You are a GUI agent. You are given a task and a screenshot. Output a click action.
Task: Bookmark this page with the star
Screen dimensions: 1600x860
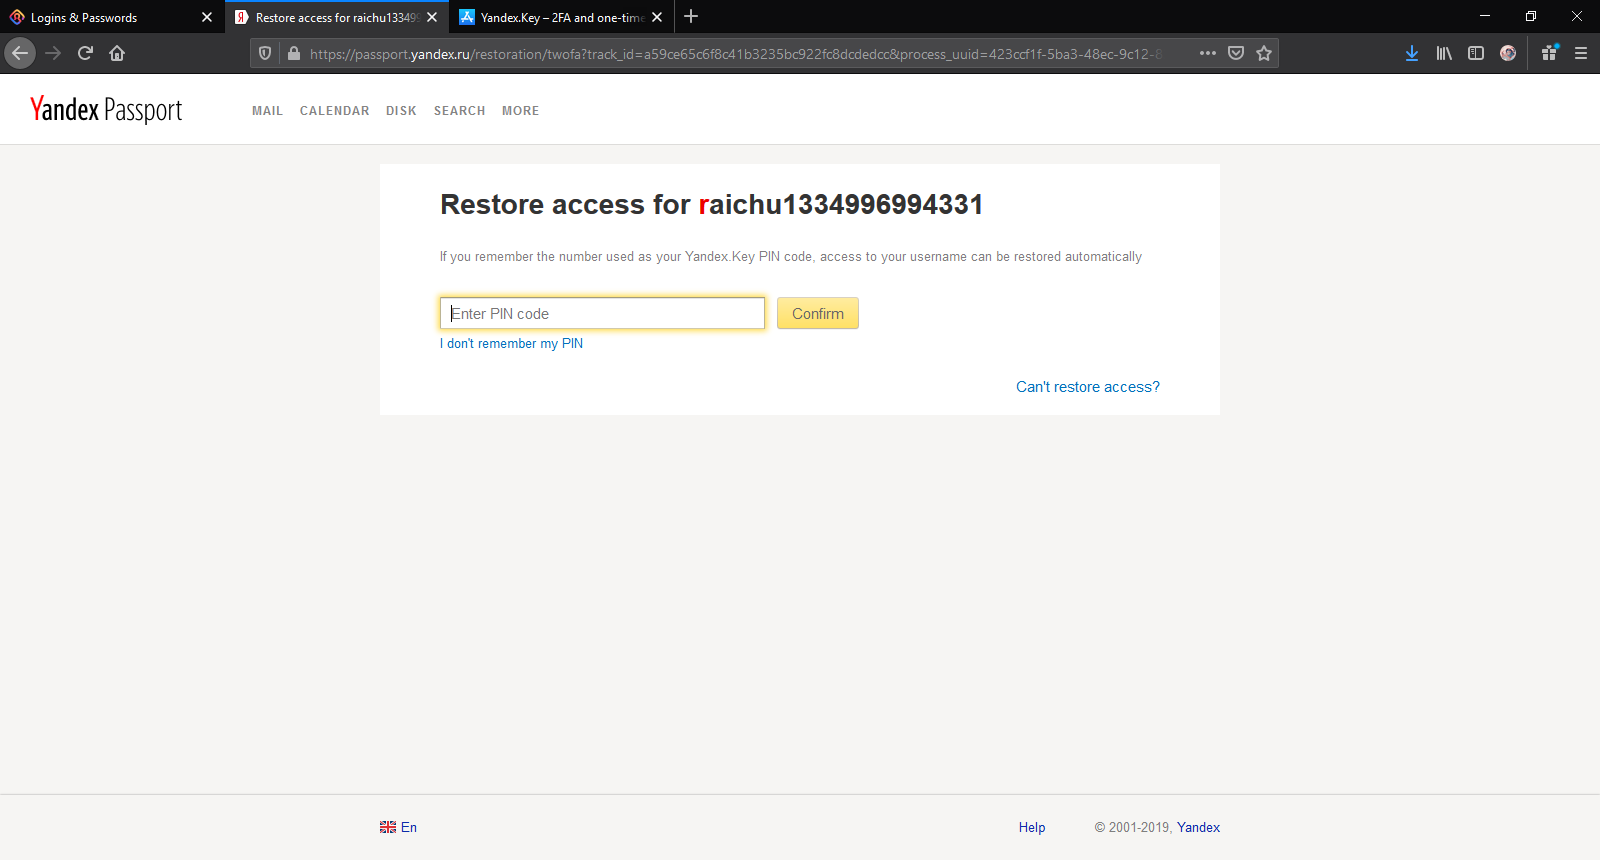pos(1264,53)
